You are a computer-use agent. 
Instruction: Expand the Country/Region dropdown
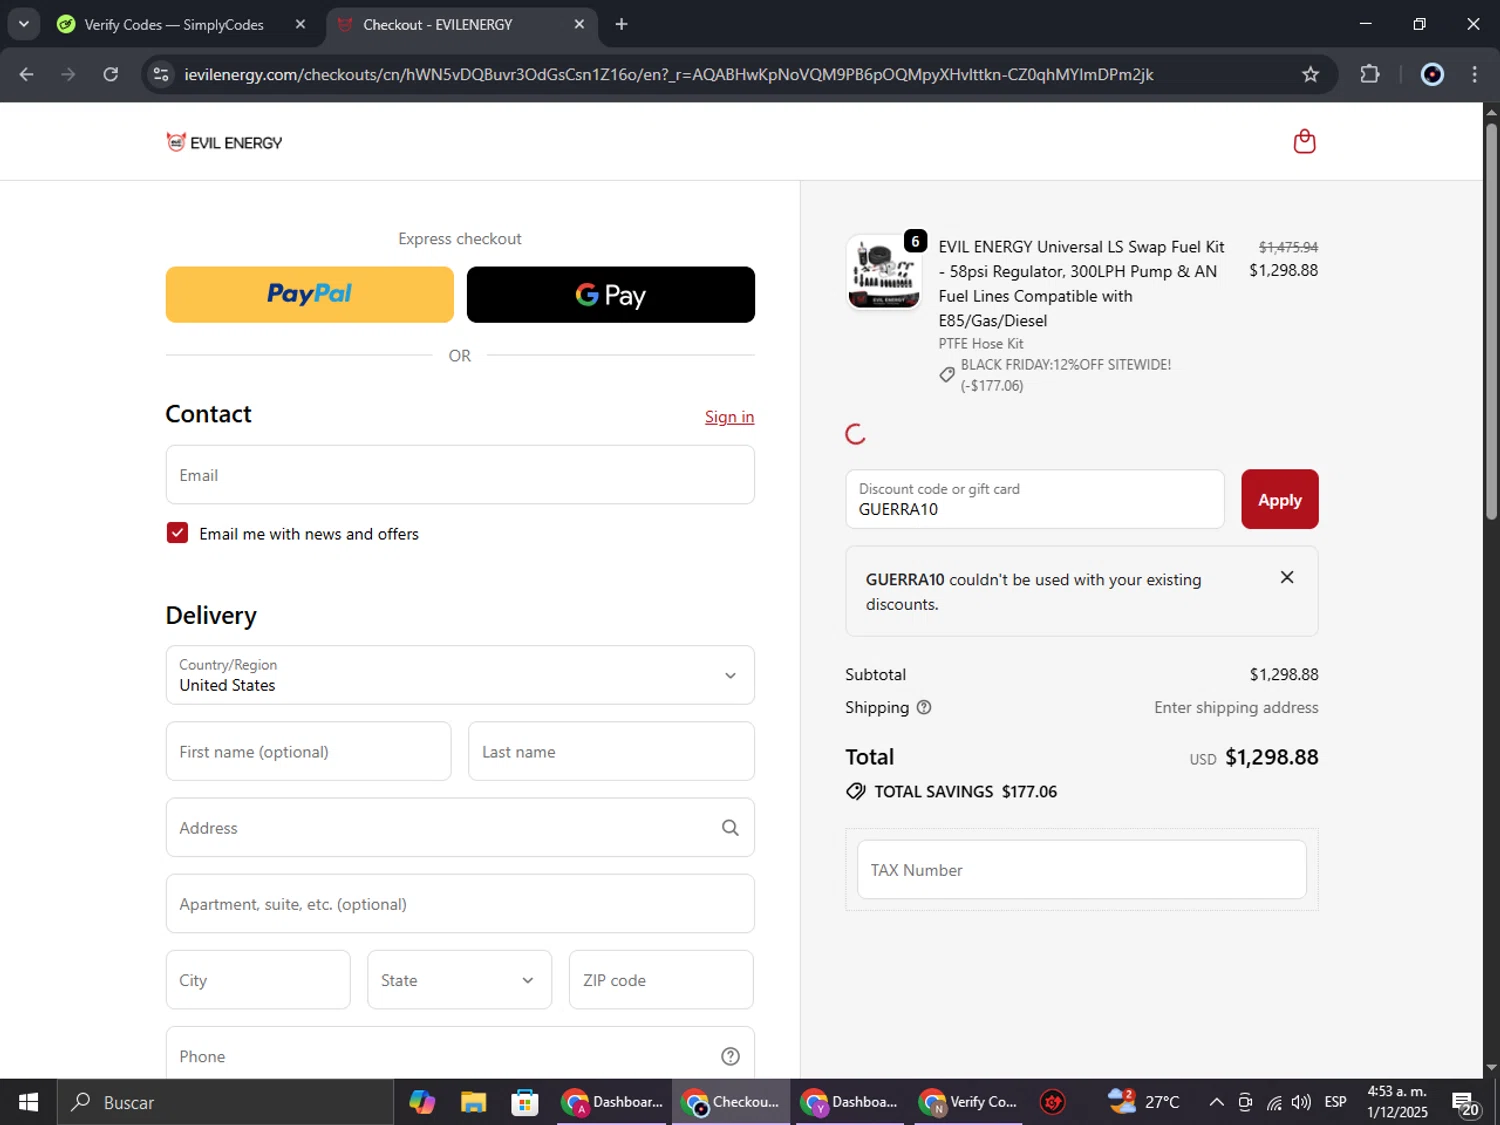[460, 675]
